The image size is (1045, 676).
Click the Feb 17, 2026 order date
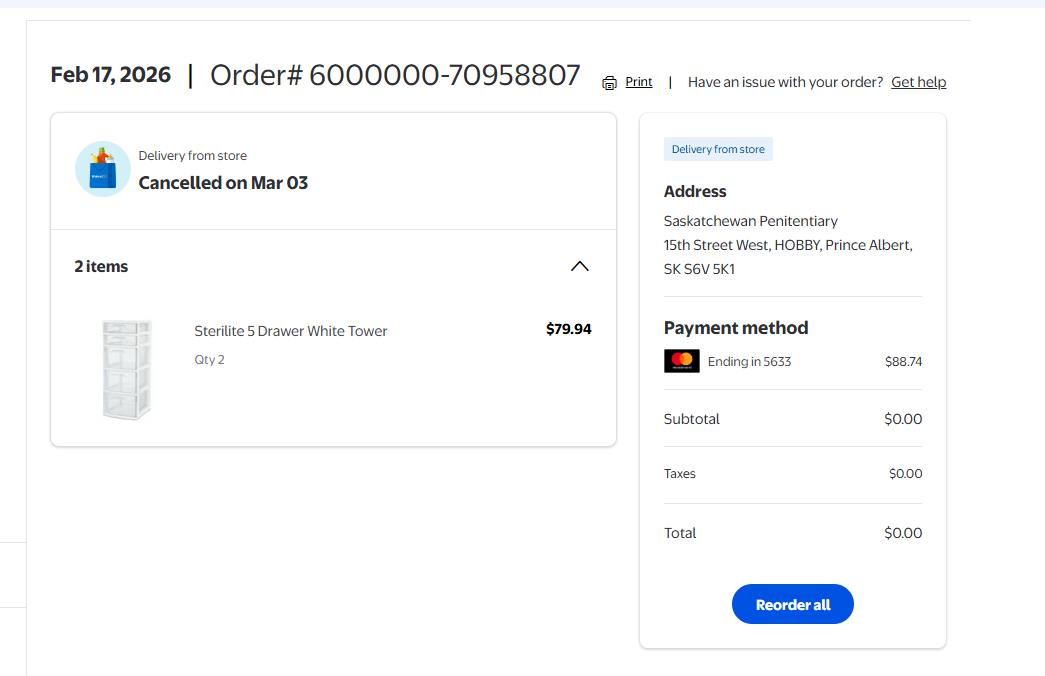point(111,75)
